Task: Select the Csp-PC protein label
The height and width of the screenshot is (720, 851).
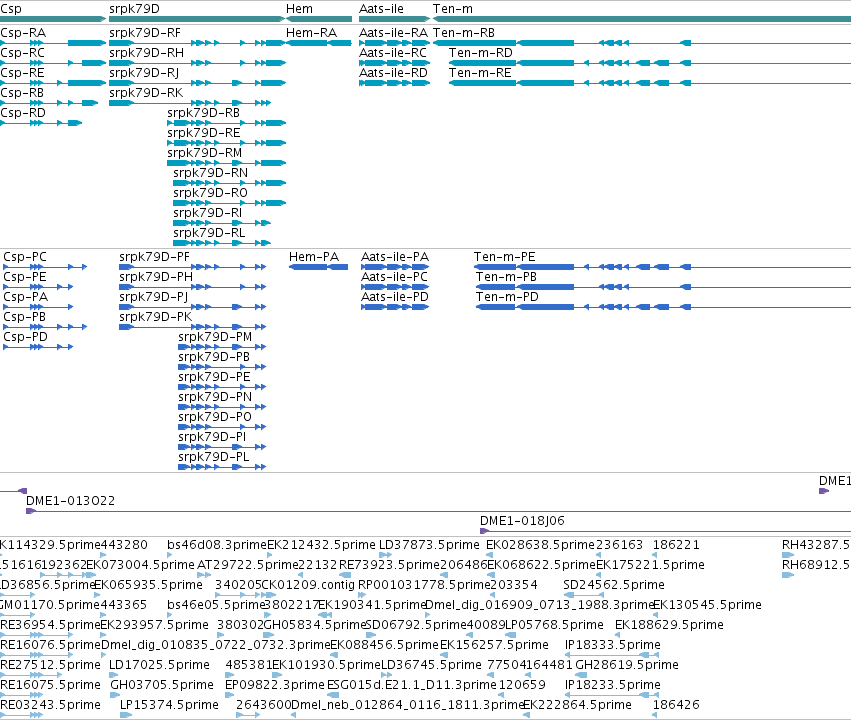Action: coord(25,257)
